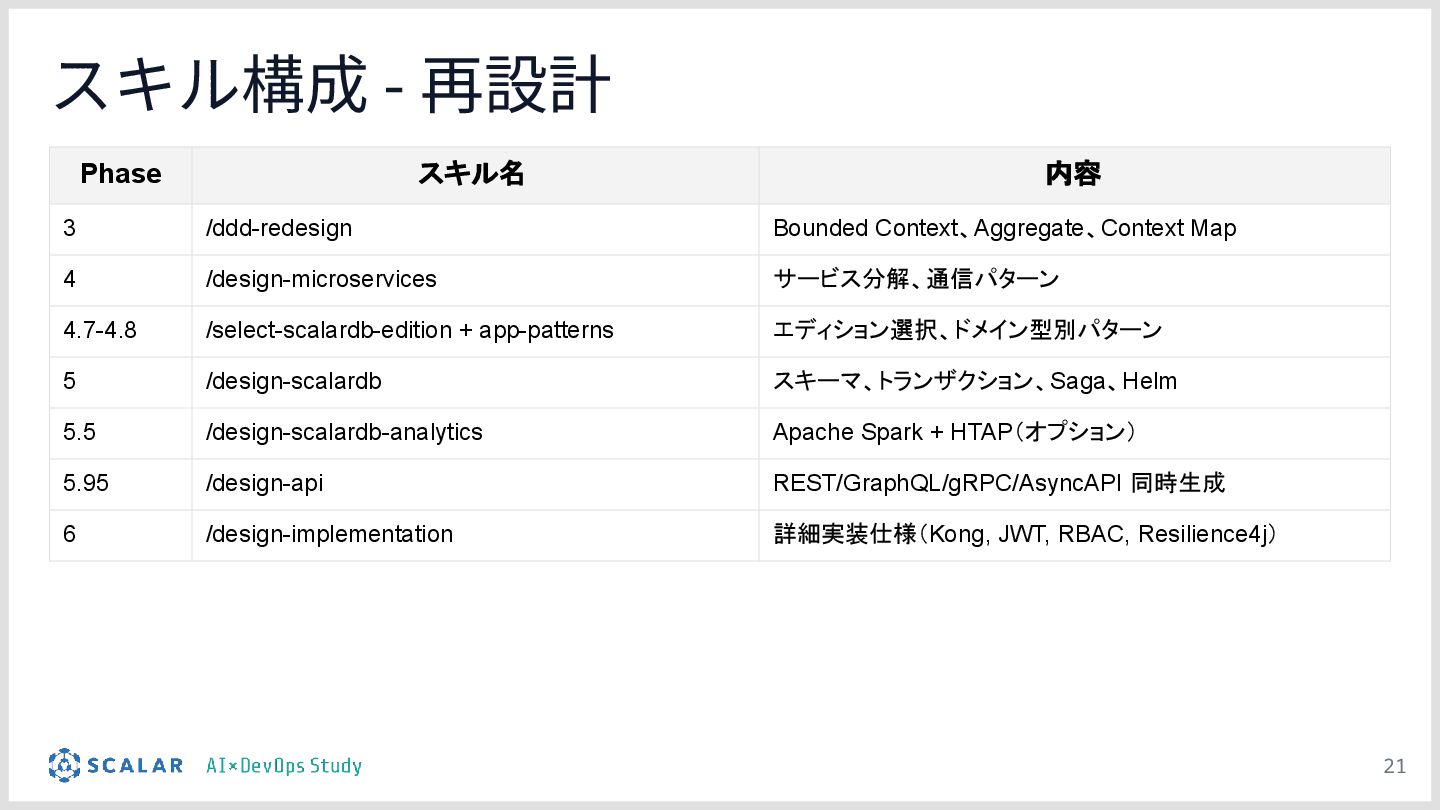Select the Phase cell 5.5
This screenshot has width=1440, height=810.
121,433
